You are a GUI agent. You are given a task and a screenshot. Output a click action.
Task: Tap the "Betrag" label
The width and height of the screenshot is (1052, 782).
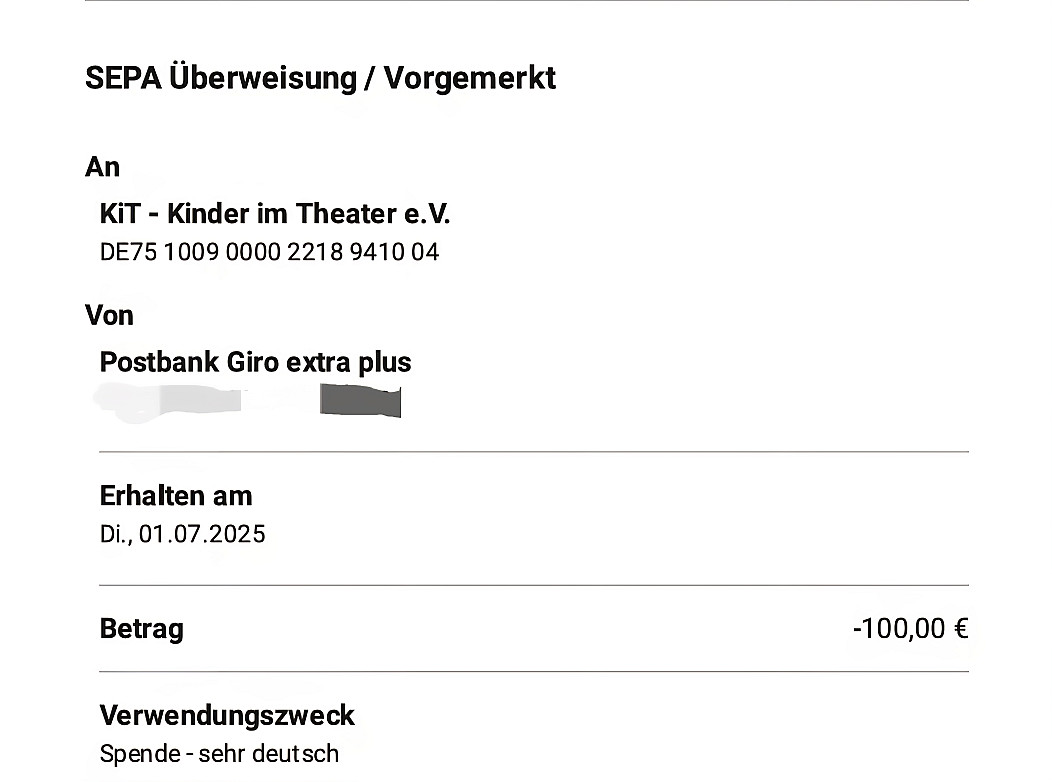point(141,629)
